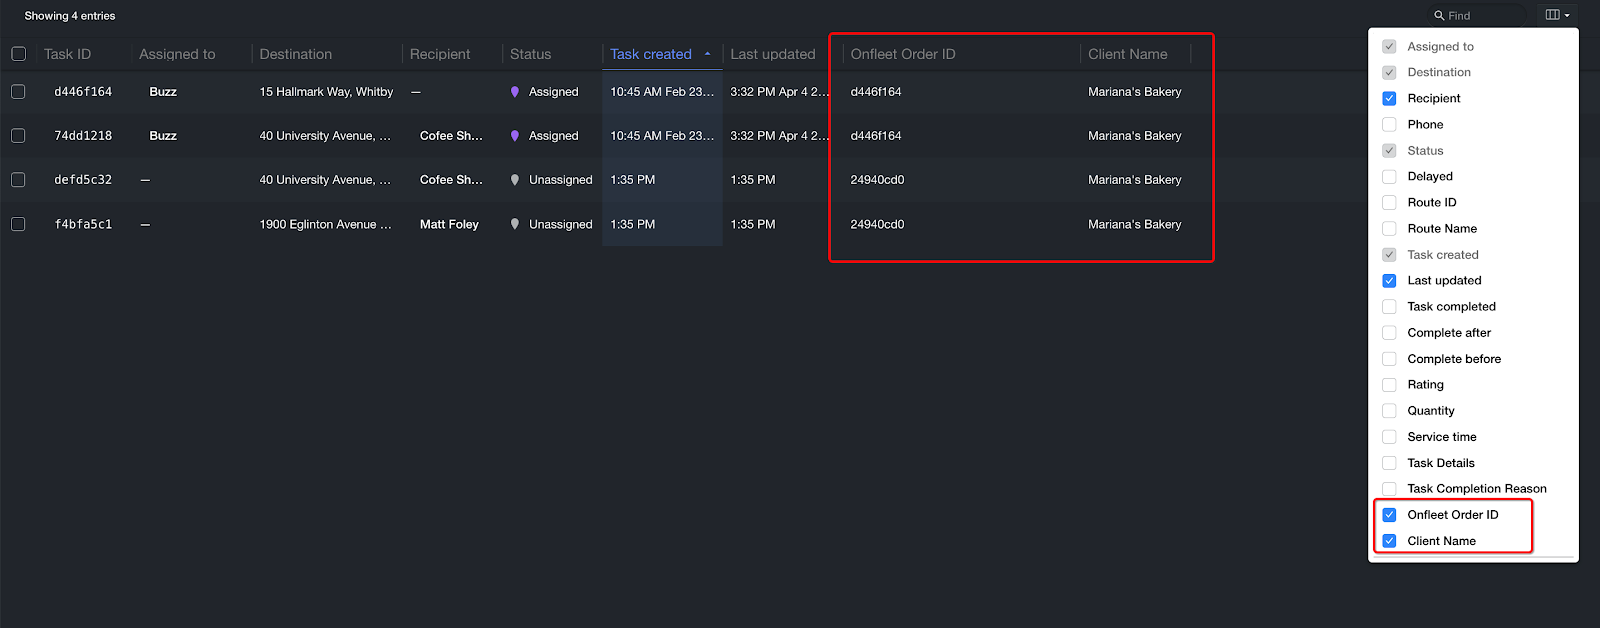1600x628 pixels.
Task: Click gray pin icon for task defd5c32
Action: pyautogui.click(x=515, y=180)
